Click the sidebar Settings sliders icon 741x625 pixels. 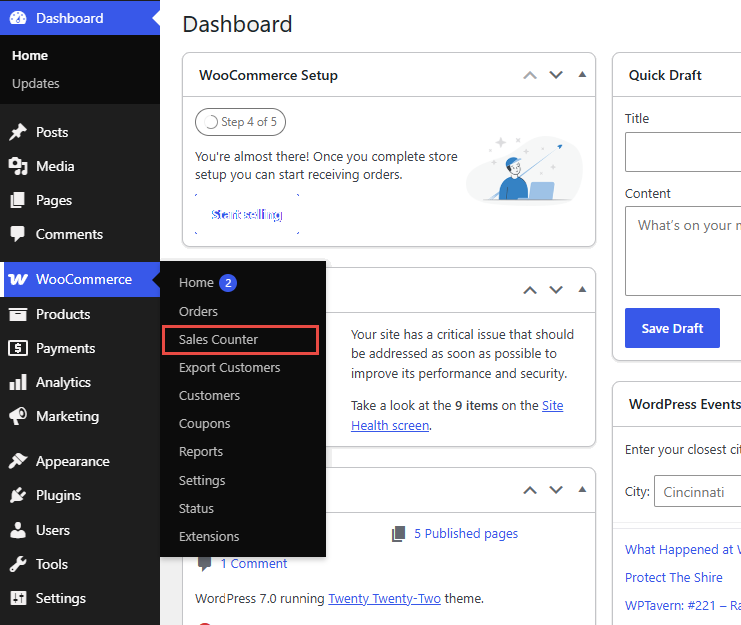coord(18,598)
